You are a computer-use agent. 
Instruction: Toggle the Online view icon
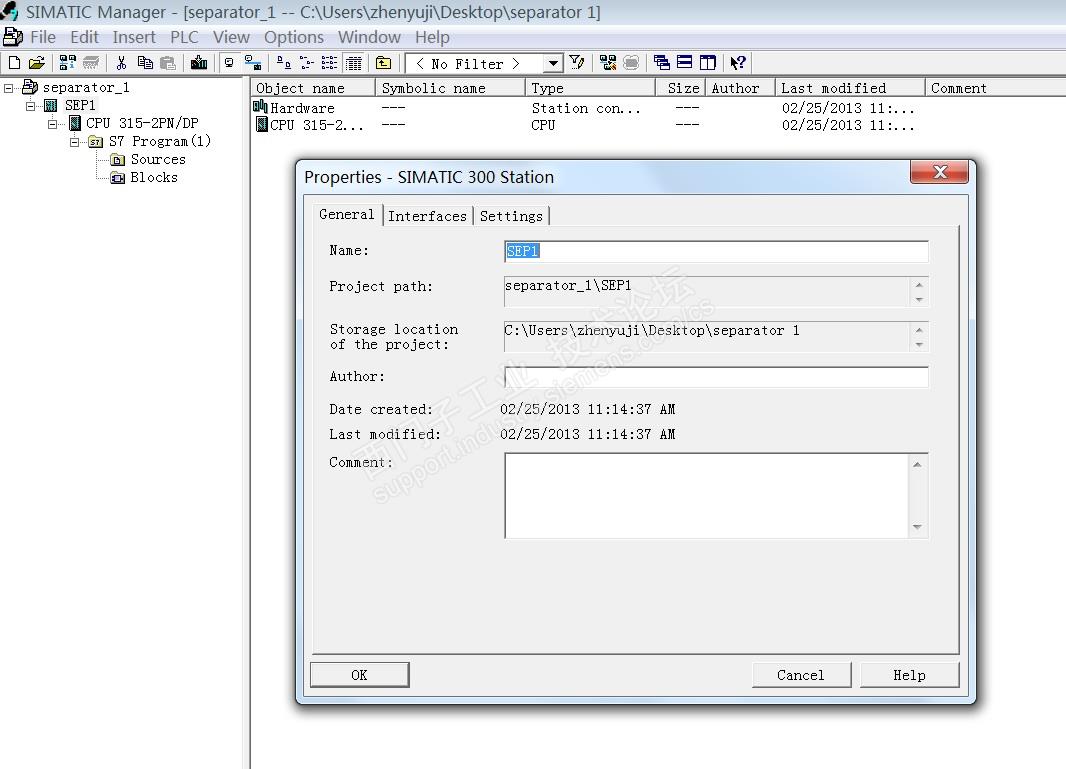(229, 63)
